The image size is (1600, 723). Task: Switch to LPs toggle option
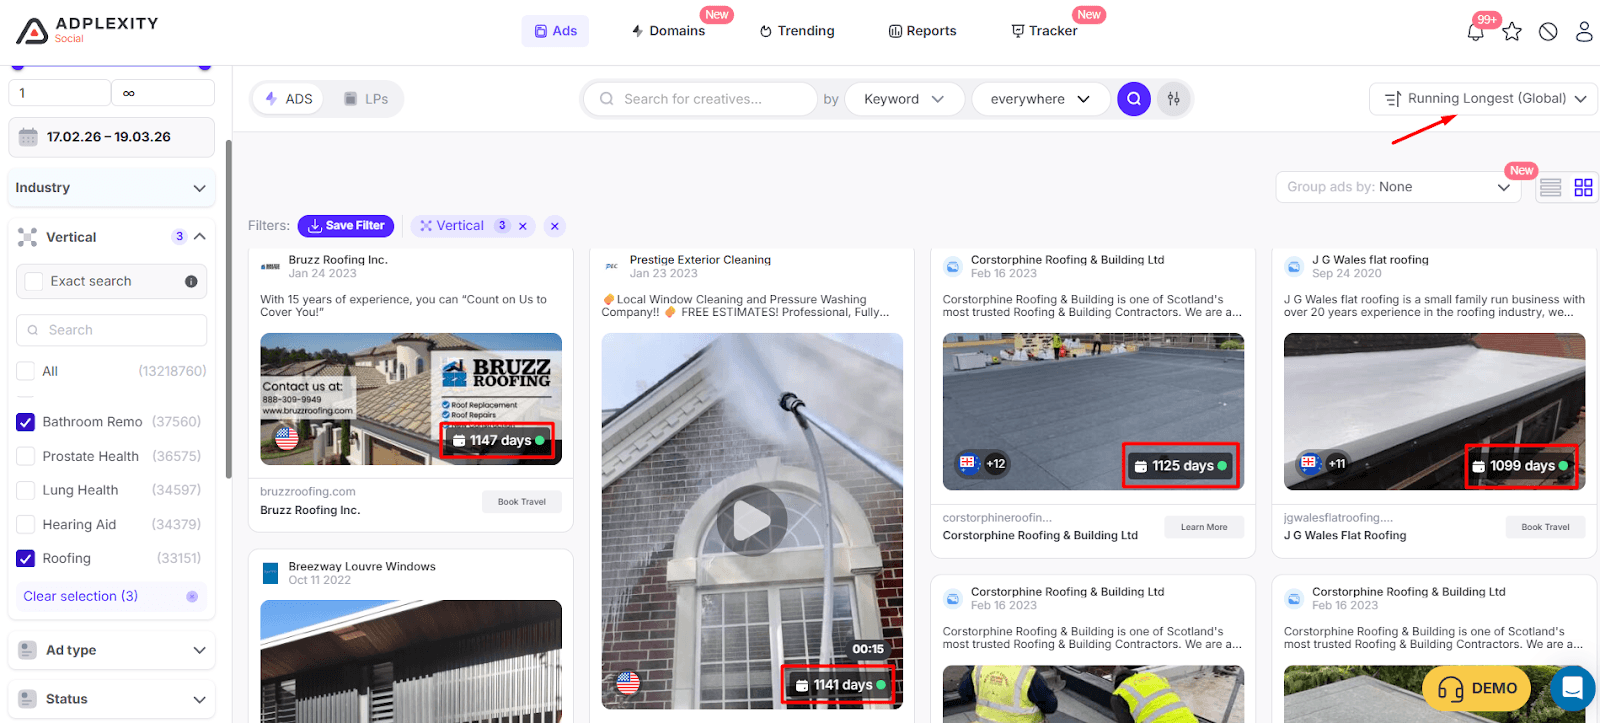click(366, 99)
